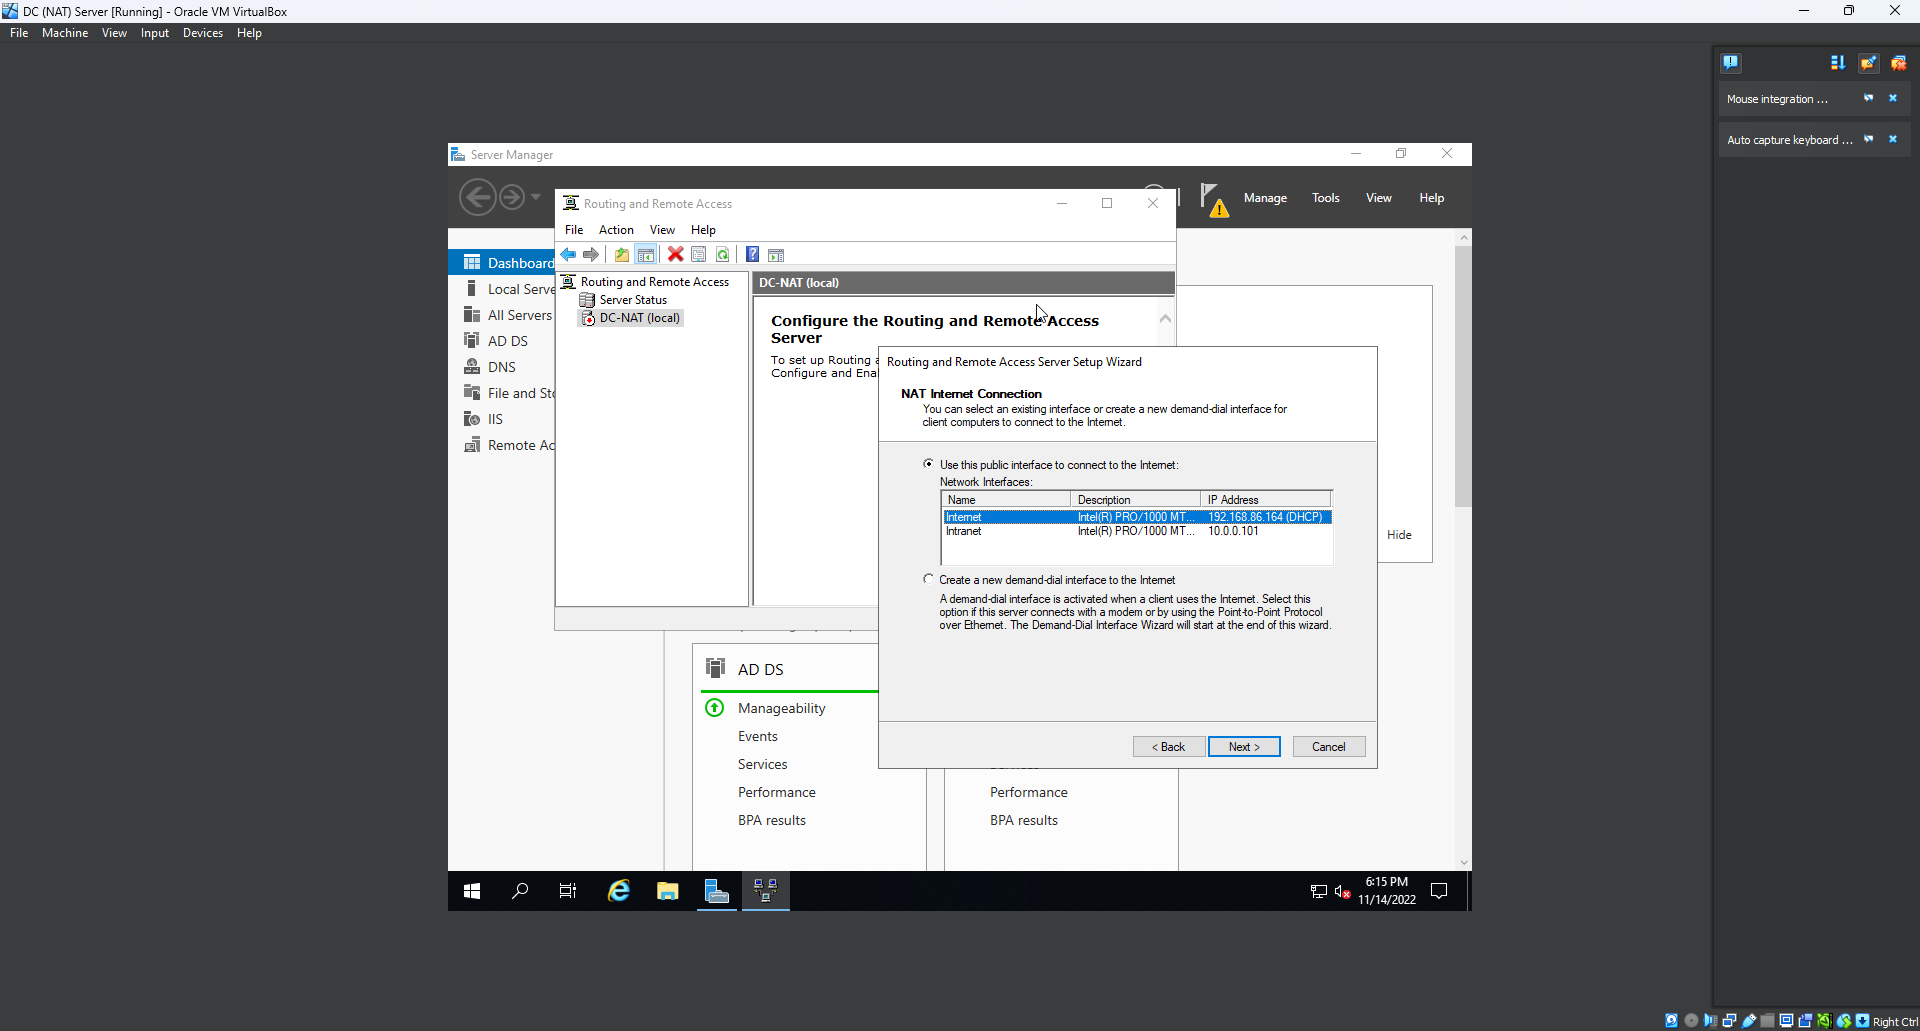
Task: Switch to Server Manager taskbar icon
Action: point(717,891)
